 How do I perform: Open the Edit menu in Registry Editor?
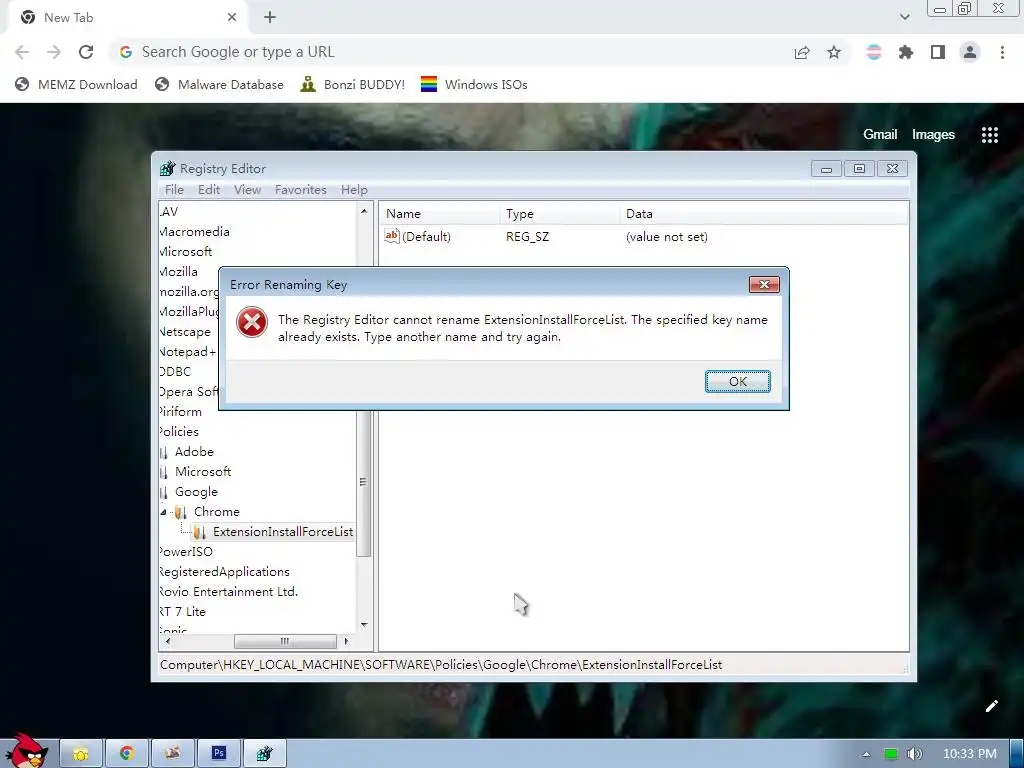click(x=209, y=189)
